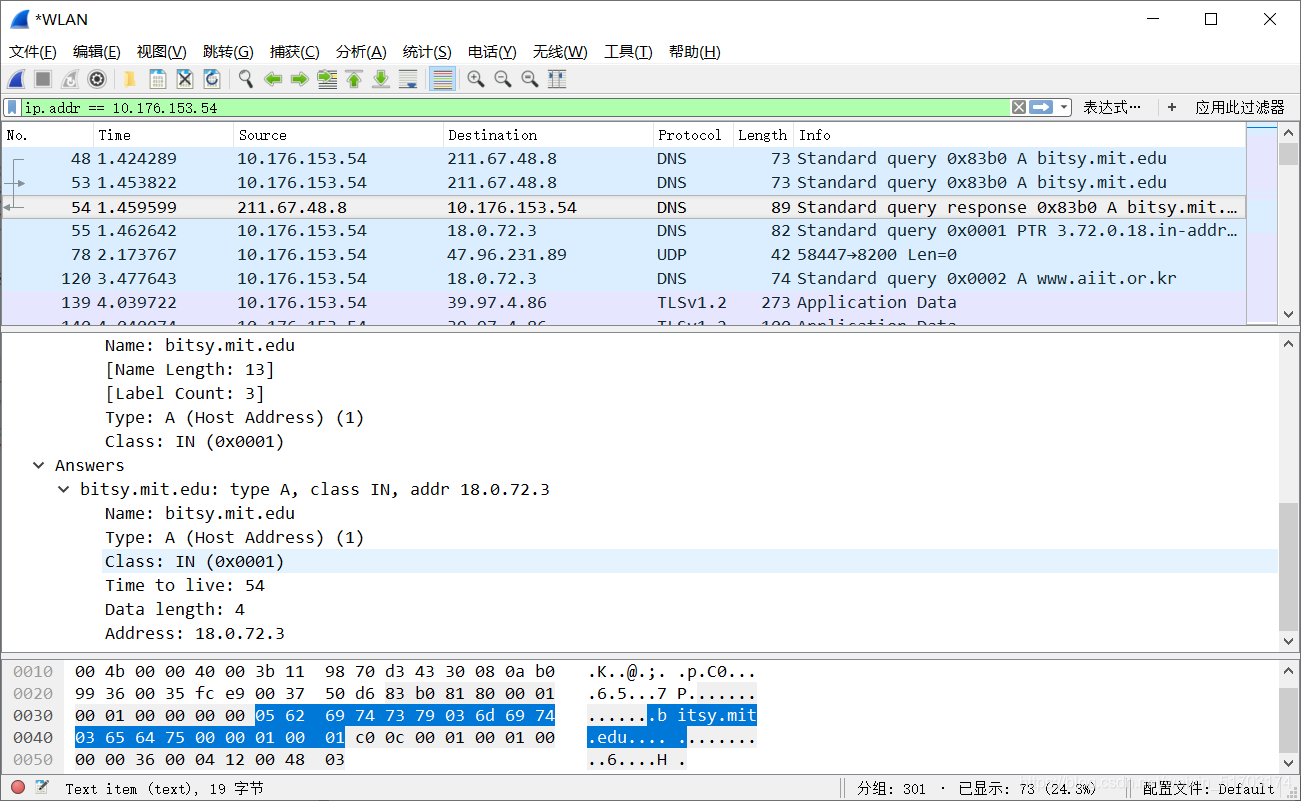Start capture with the shark fin icon

17,79
